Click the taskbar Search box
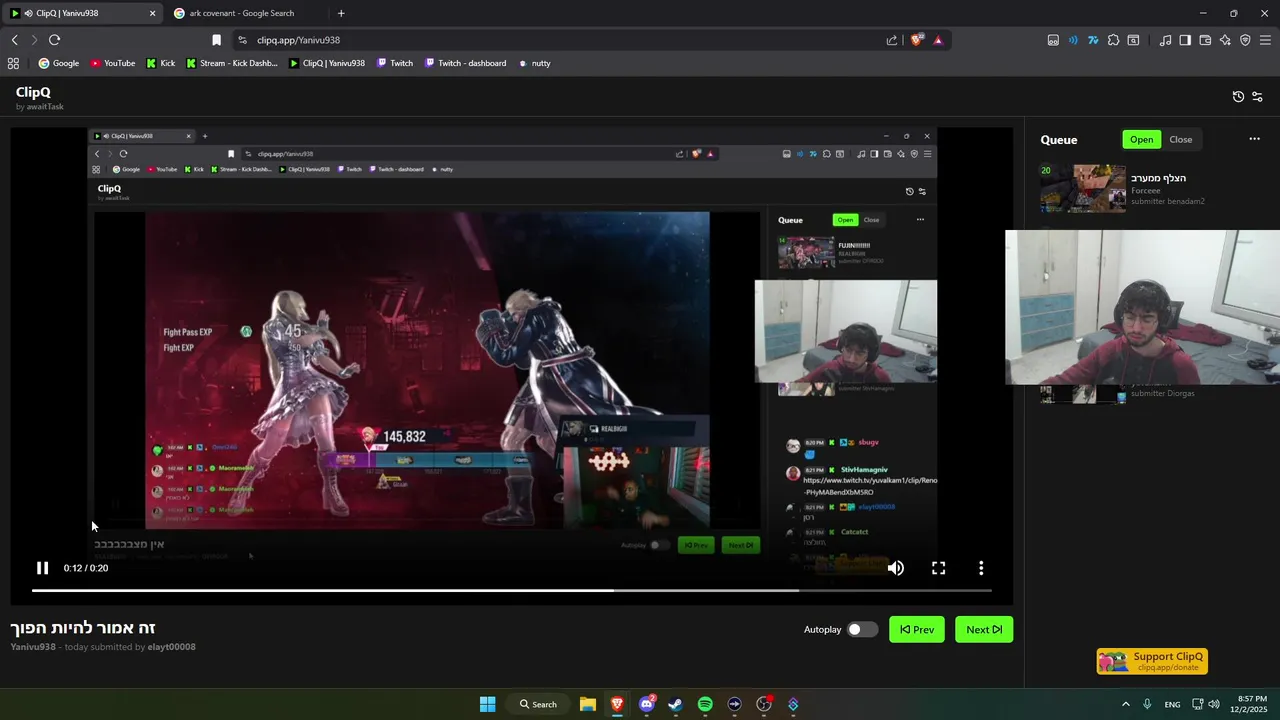 click(x=538, y=704)
